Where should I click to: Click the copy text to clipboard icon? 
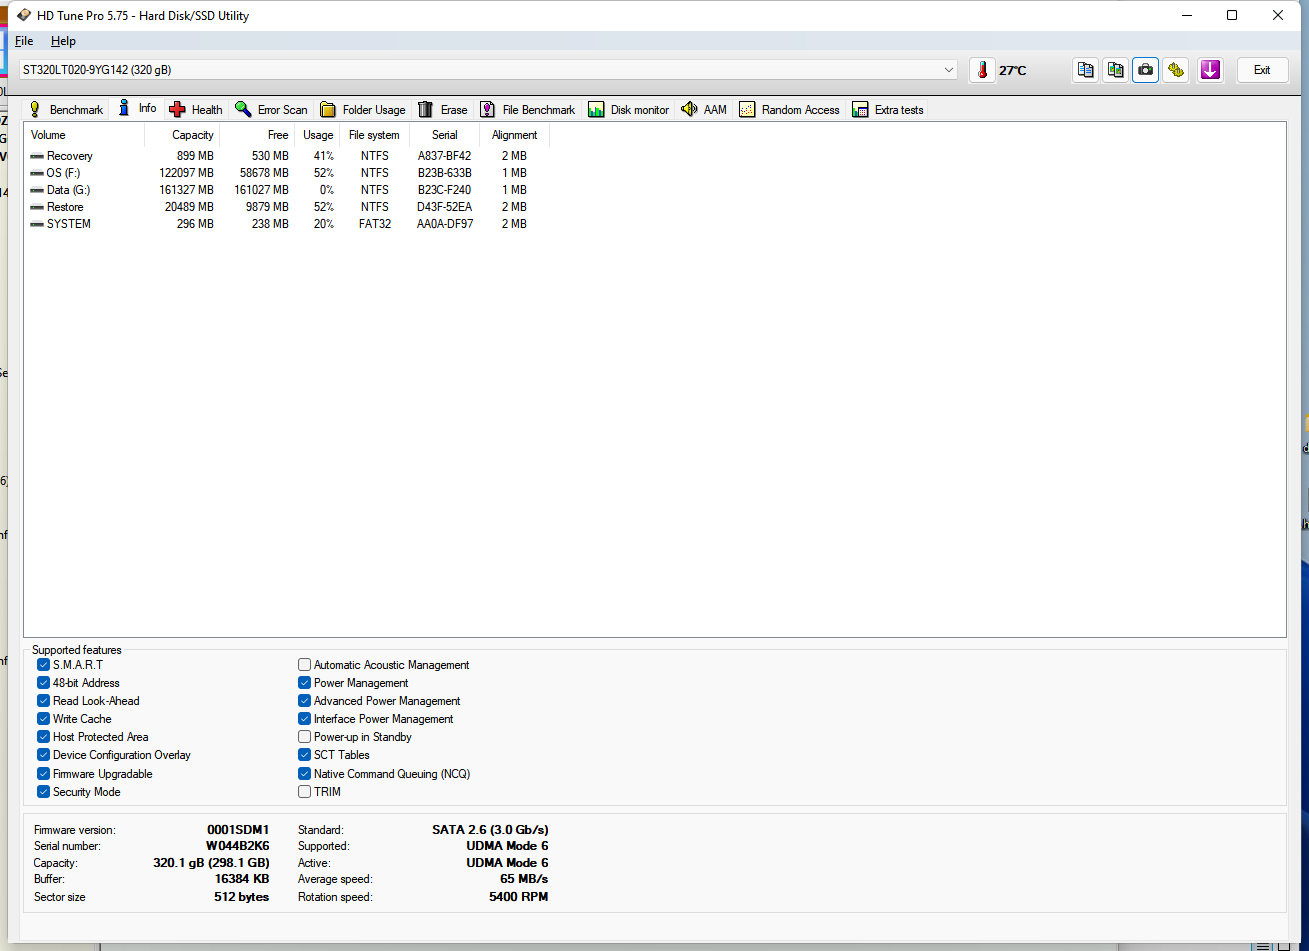(x=1085, y=70)
